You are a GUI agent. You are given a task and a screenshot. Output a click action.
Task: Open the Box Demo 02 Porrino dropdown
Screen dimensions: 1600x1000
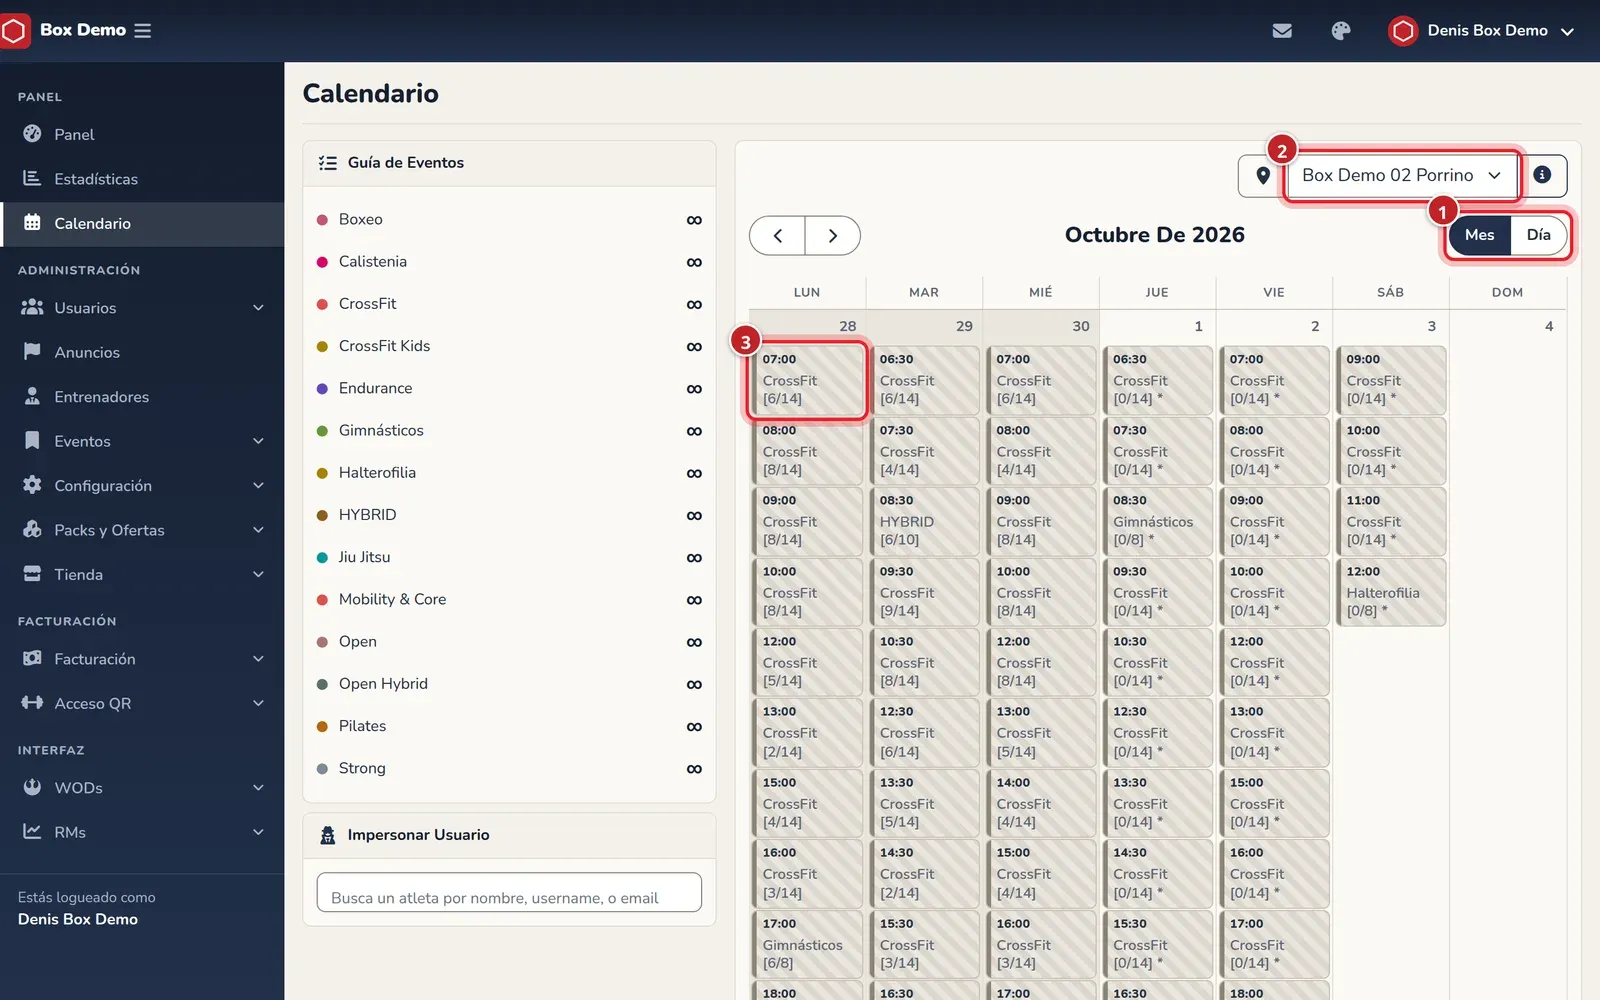pyautogui.click(x=1401, y=176)
